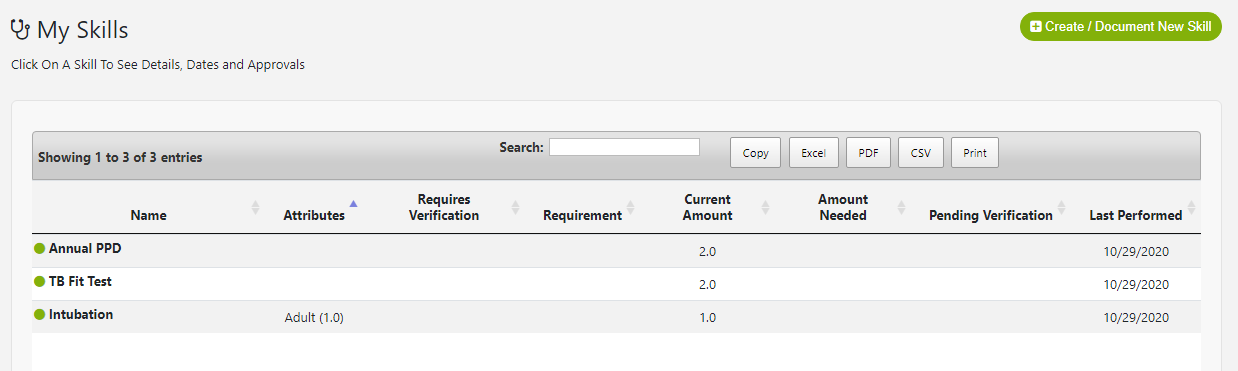Viewport: 1238px width, 371px height.
Task: Sort by Requires Verification column
Action: click(x=443, y=207)
